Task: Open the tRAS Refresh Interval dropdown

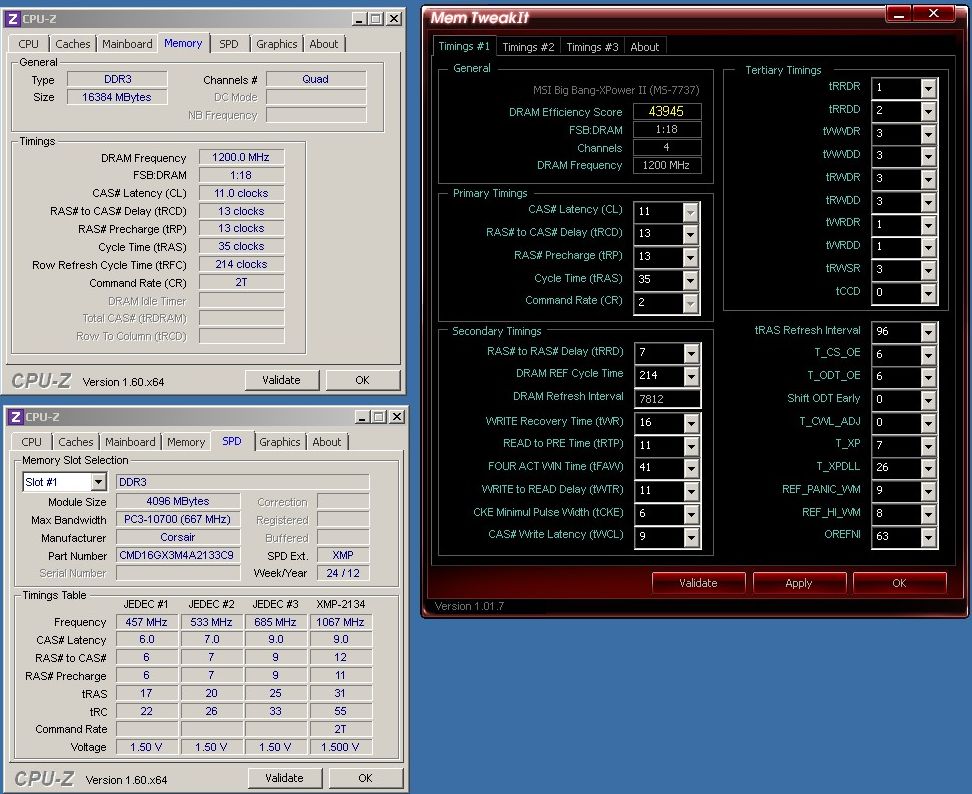Action: pyautogui.click(x=928, y=332)
